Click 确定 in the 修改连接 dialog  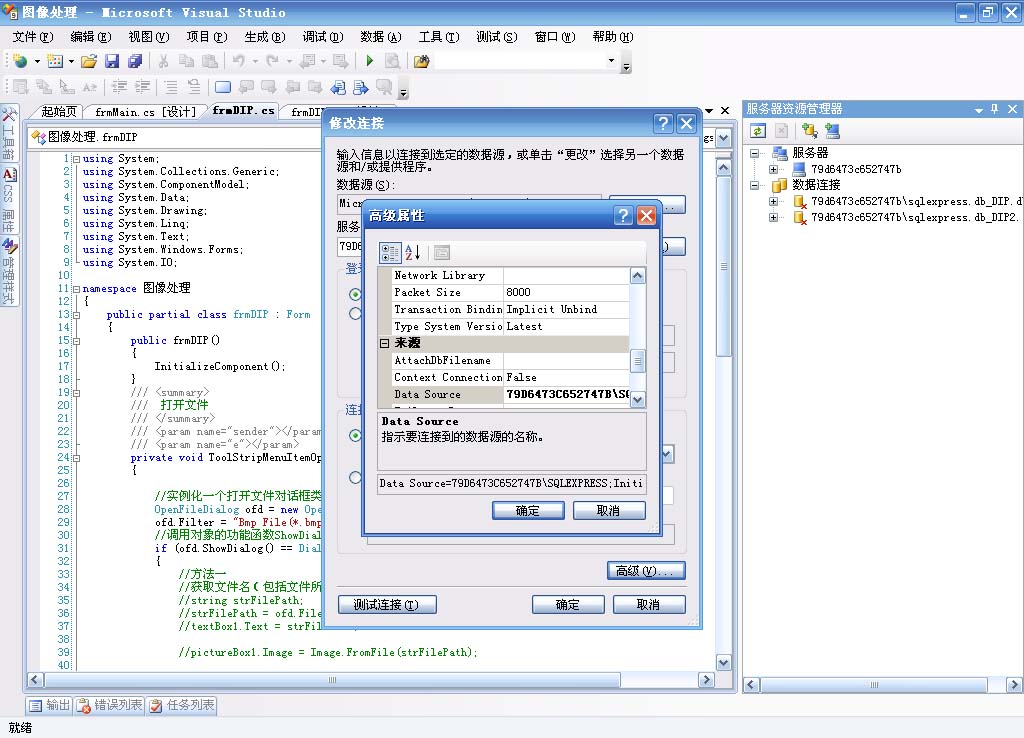pos(568,605)
